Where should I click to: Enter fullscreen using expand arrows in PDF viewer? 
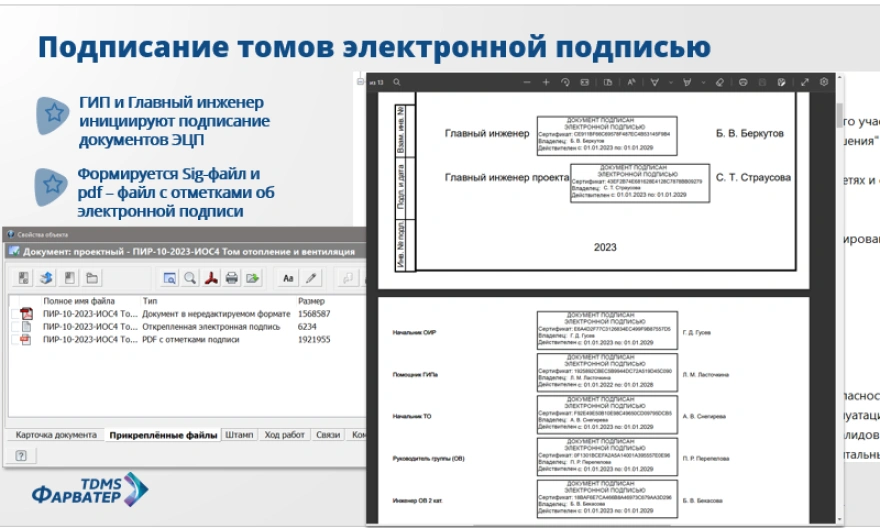click(x=805, y=82)
